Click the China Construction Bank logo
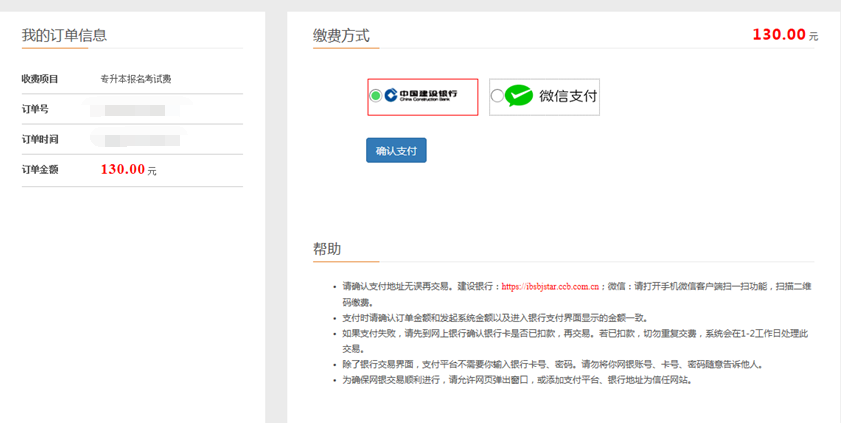 [x=421, y=95]
